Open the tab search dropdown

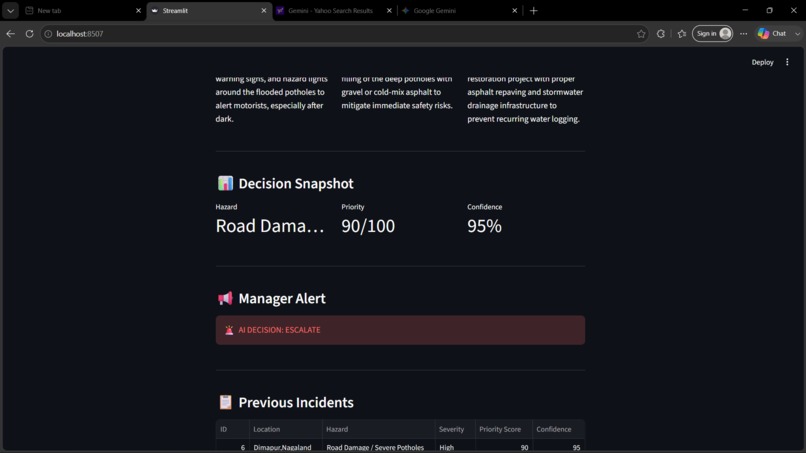(10, 10)
